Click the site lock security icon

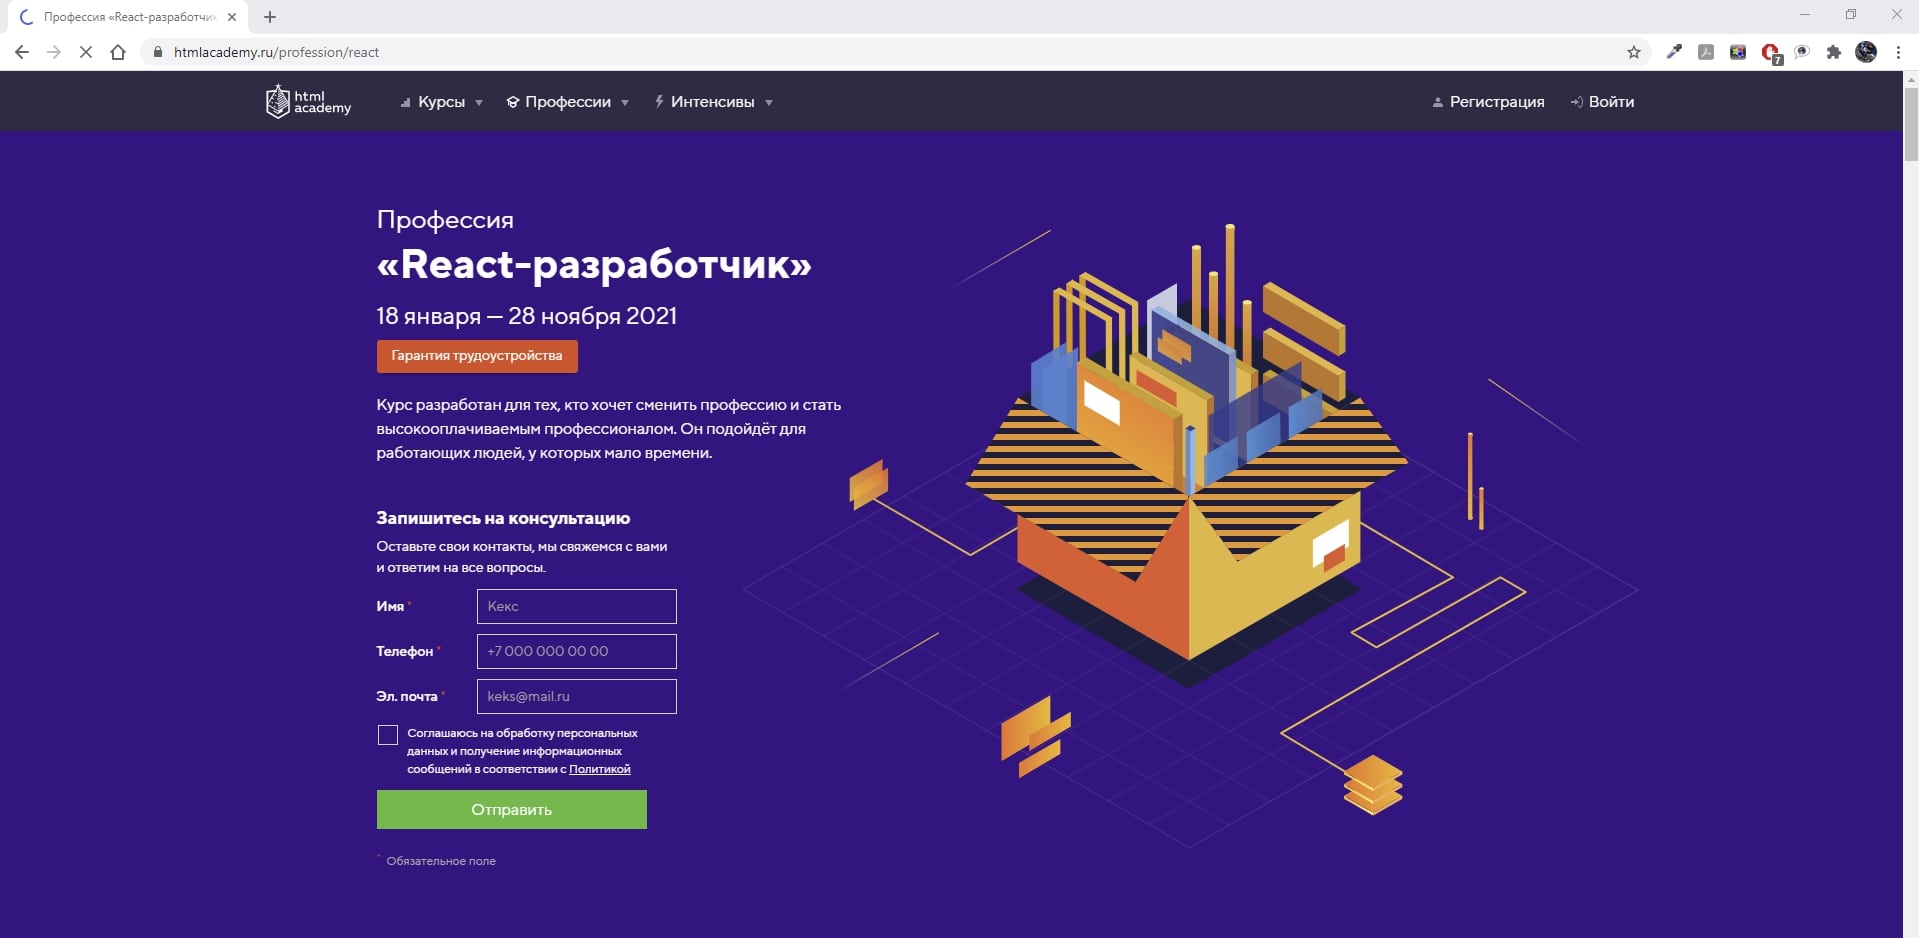(157, 52)
